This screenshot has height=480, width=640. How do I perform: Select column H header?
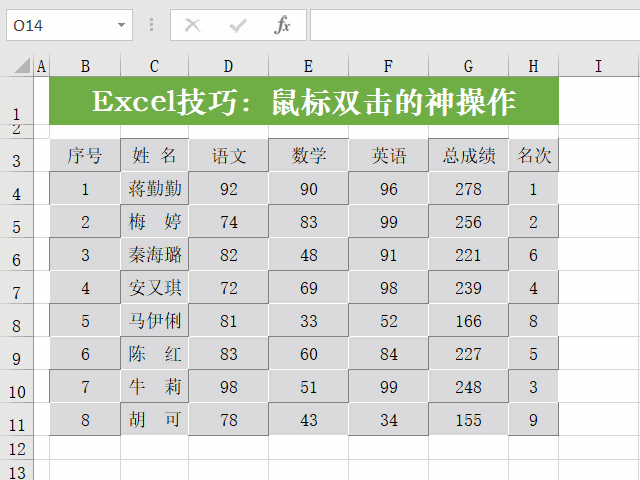pyautogui.click(x=533, y=66)
